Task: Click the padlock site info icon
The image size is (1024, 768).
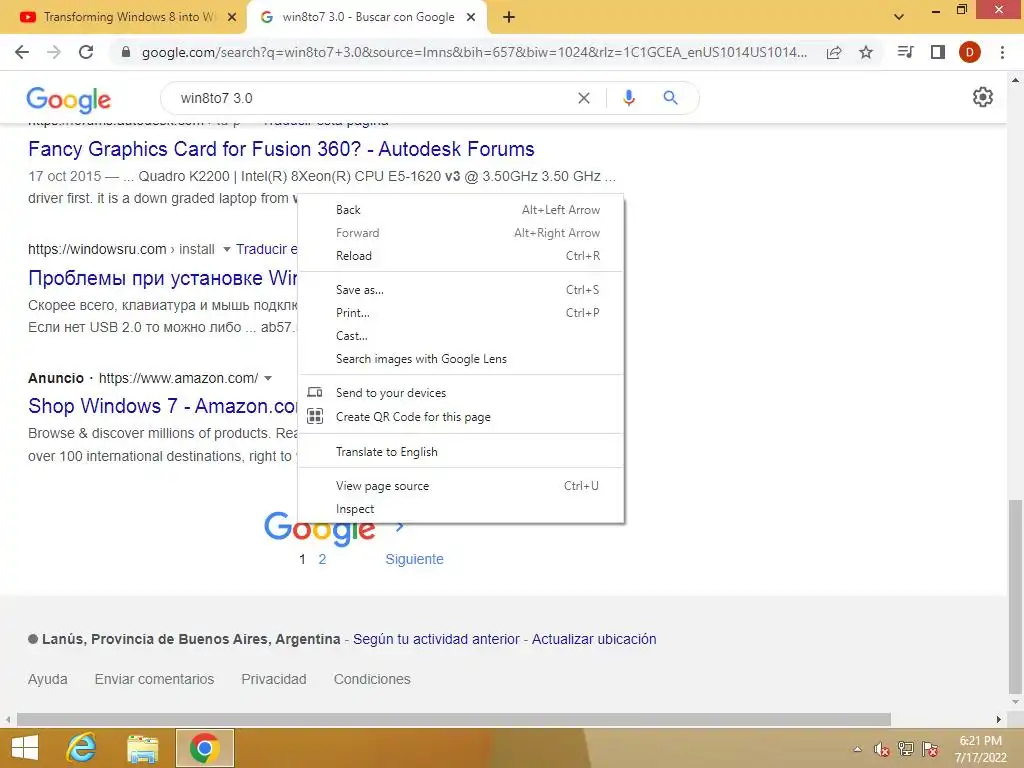Action: point(126,52)
